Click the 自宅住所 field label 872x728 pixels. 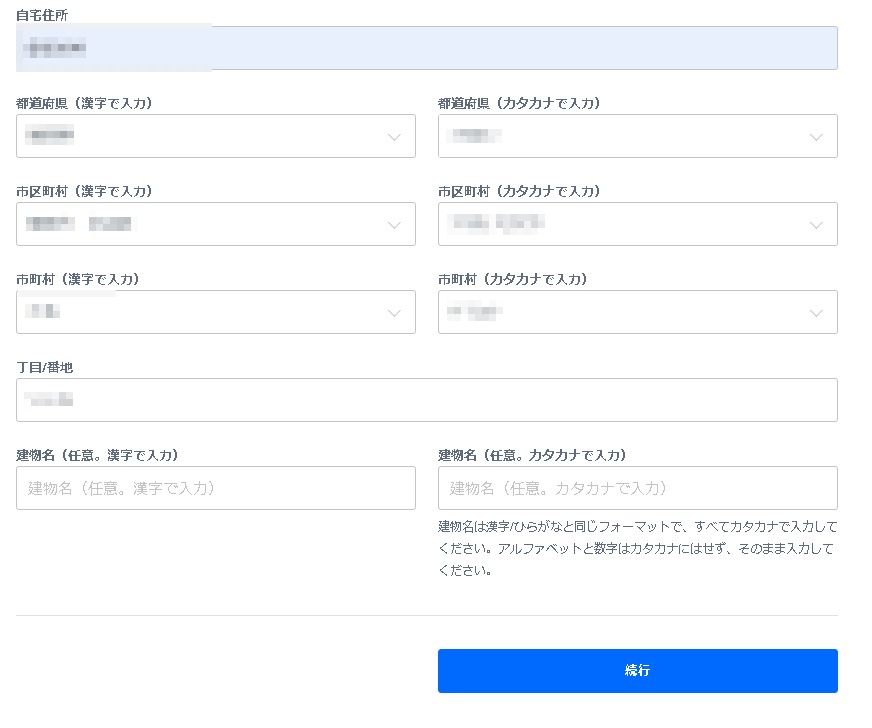click(42, 15)
